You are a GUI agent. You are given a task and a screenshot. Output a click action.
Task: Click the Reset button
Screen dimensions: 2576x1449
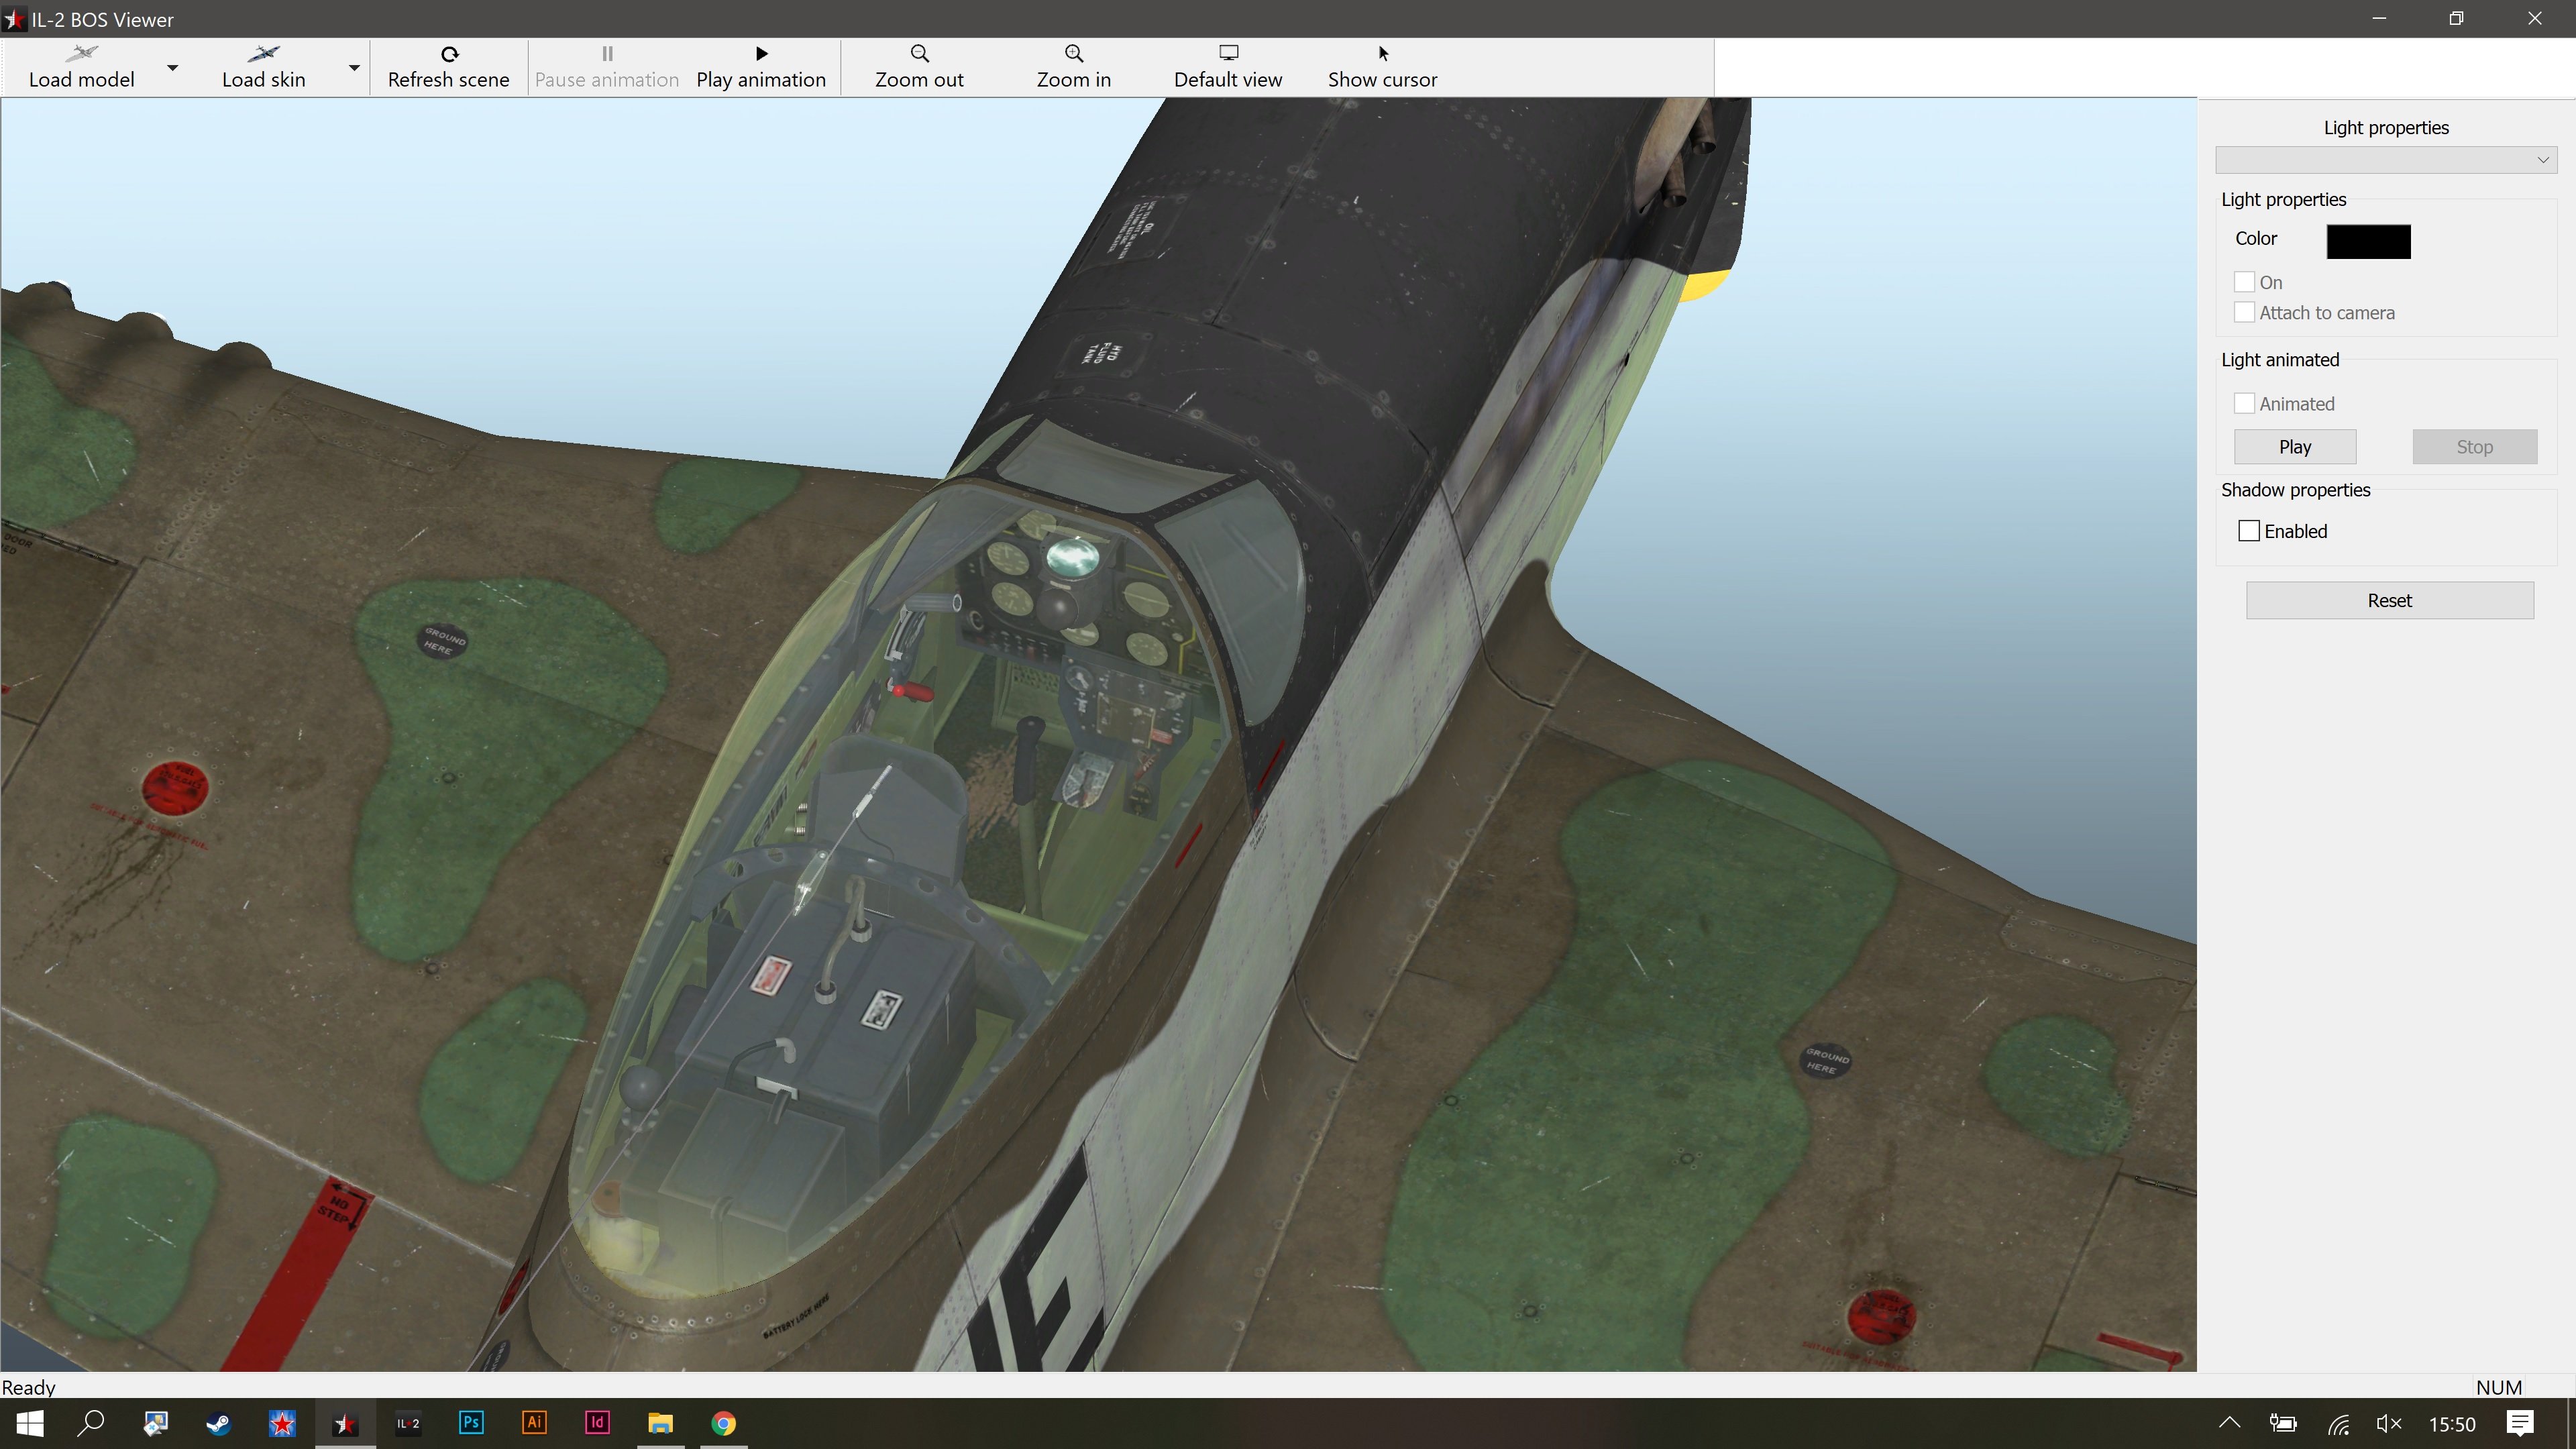pyautogui.click(x=2390, y=600)
